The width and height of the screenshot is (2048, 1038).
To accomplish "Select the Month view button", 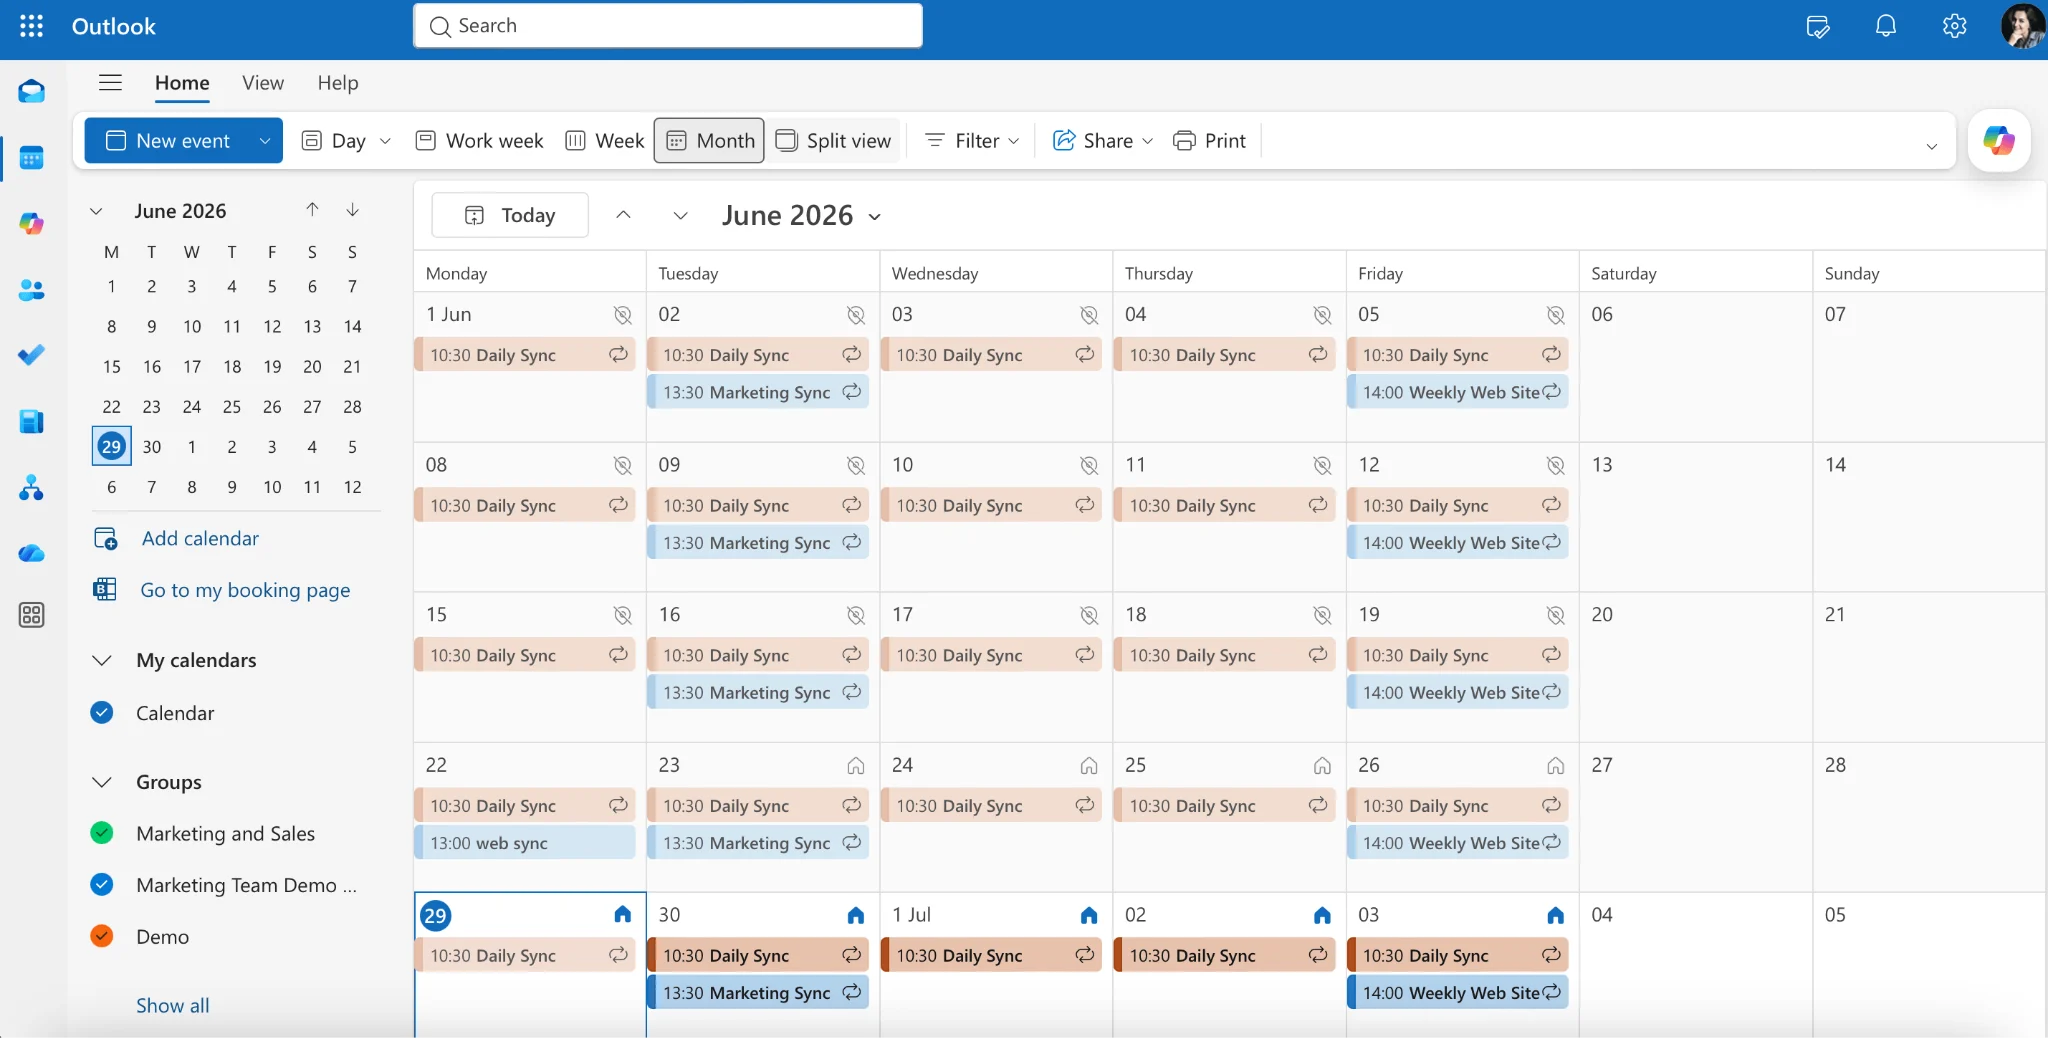I will point(709,141).
